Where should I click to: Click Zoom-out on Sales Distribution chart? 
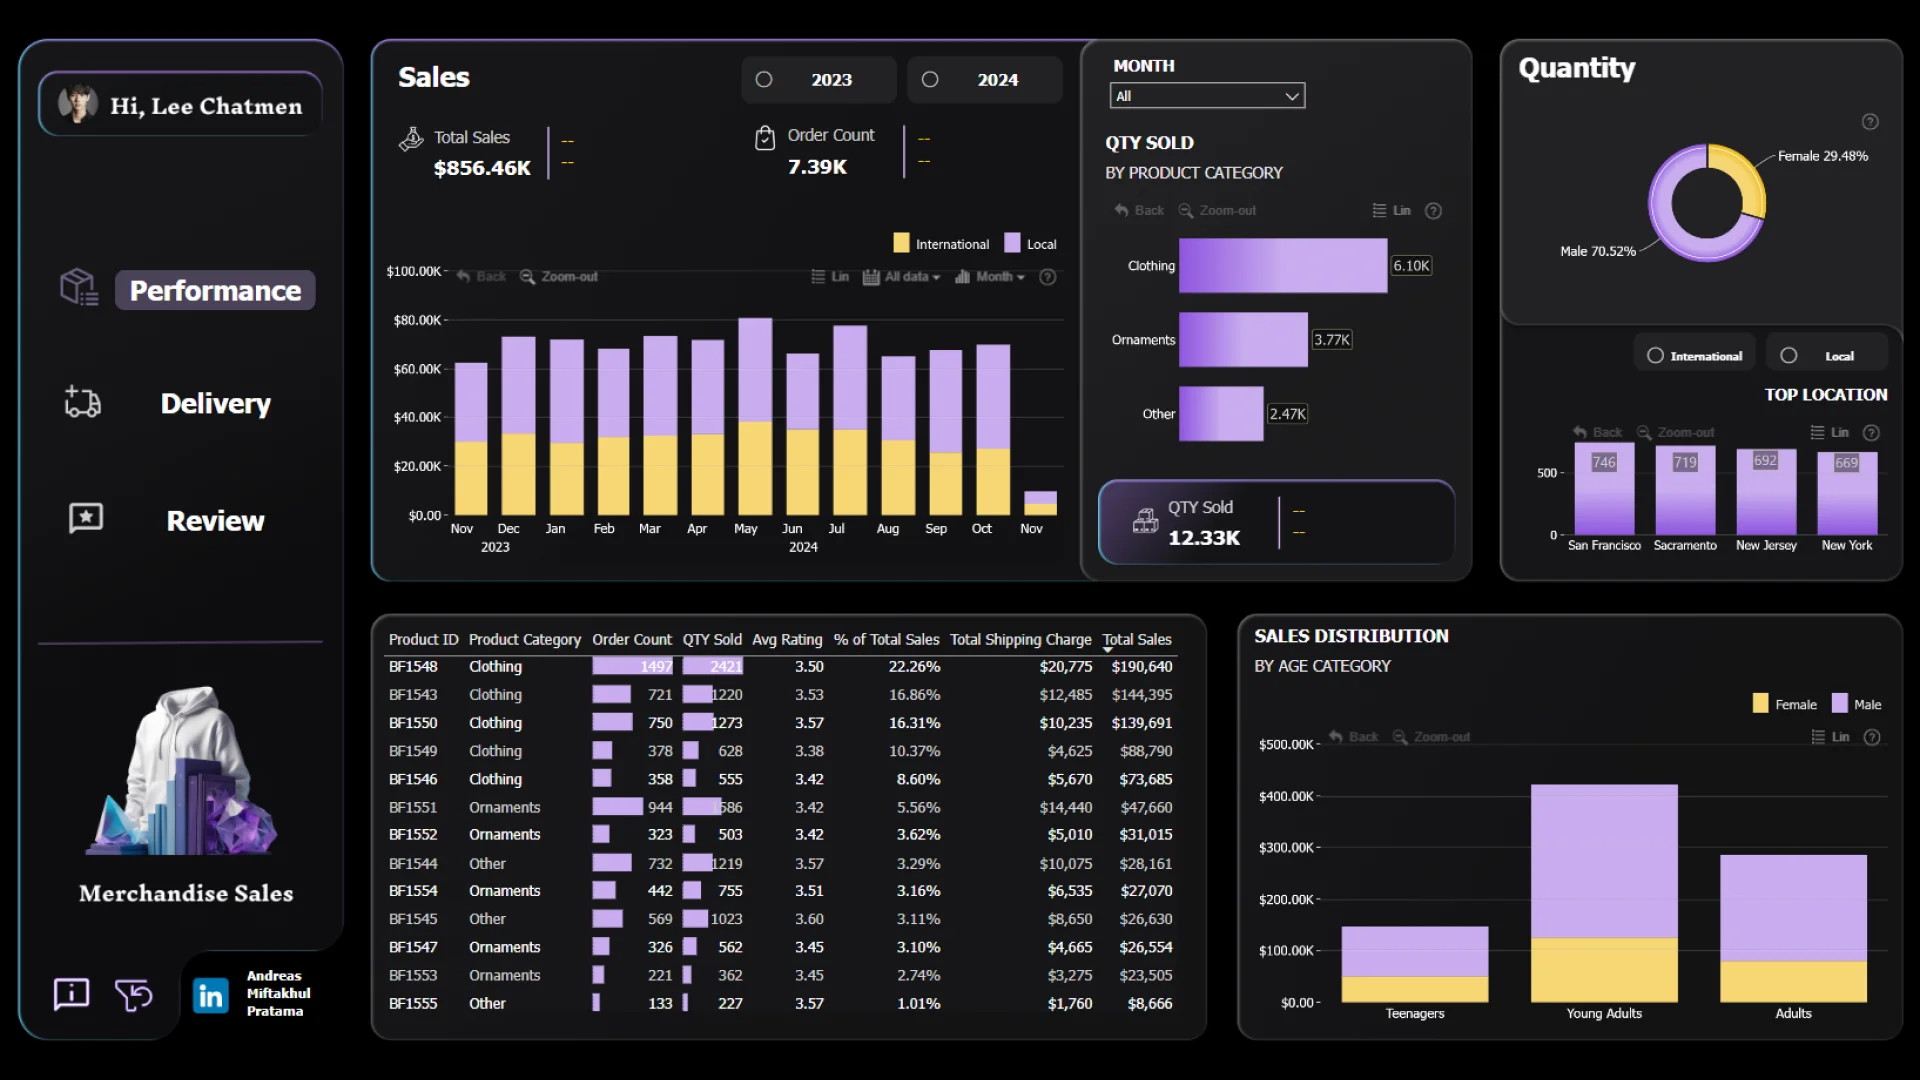coord(1431,737)
